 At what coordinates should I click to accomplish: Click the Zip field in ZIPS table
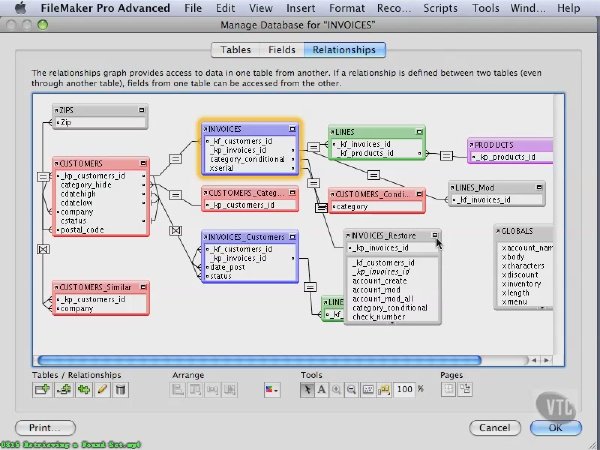click(99, 122)
